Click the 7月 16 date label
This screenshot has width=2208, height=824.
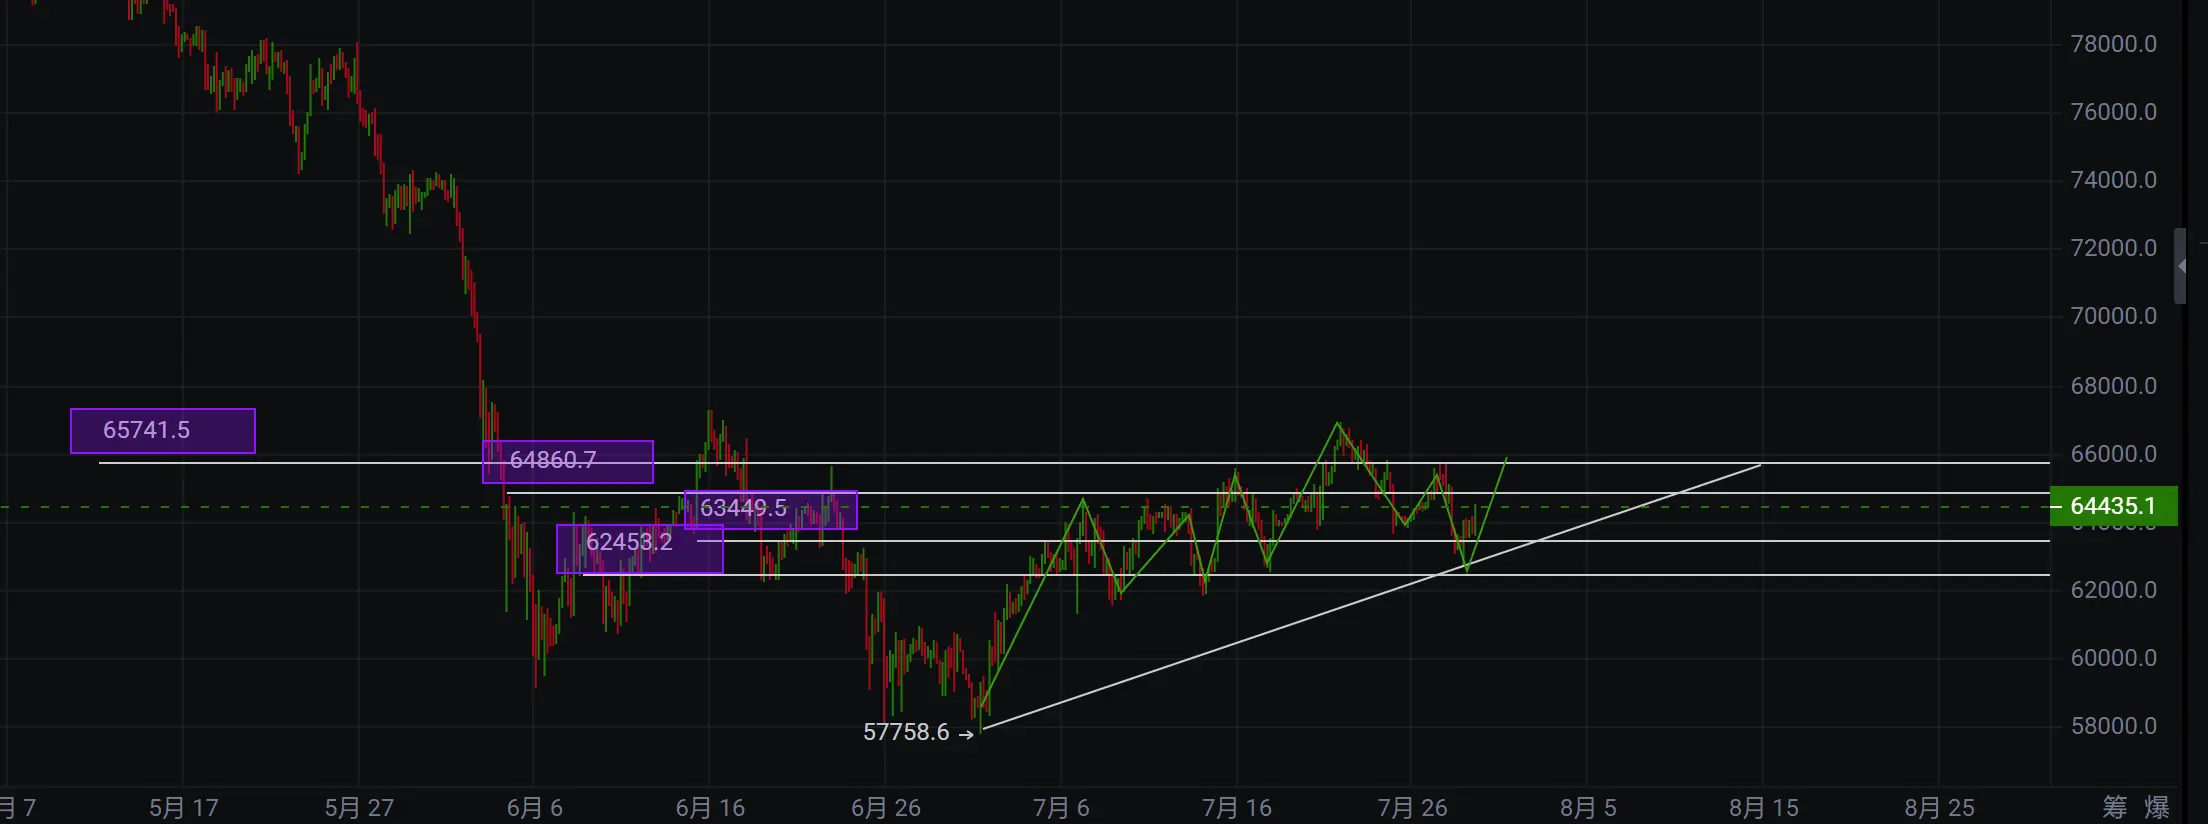1237,808
